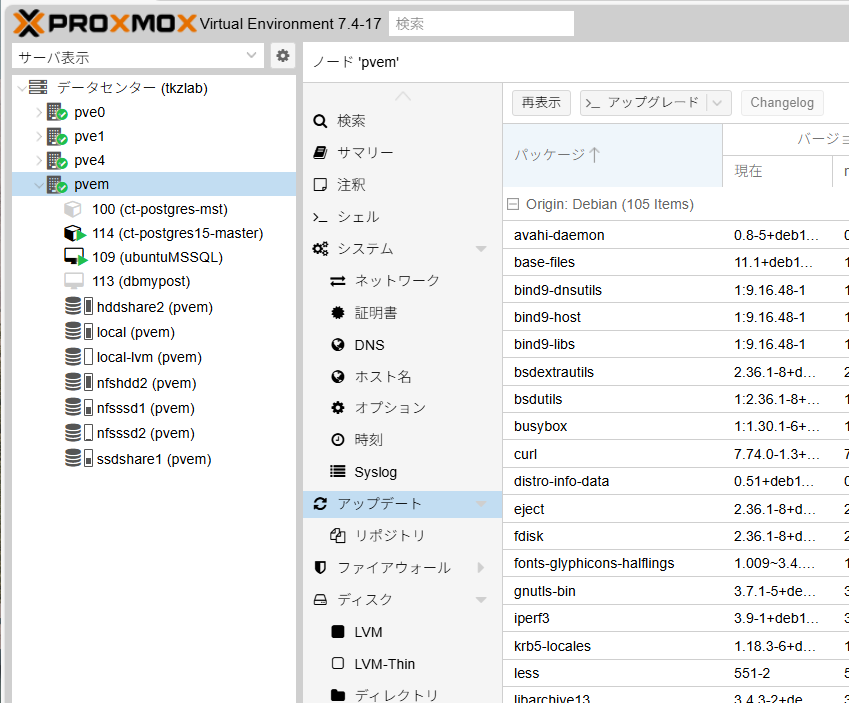This screenshot has height=703, width=849.
Task: Click the stopped VM icon for 113 dbmypost
Action: [74, 281]
